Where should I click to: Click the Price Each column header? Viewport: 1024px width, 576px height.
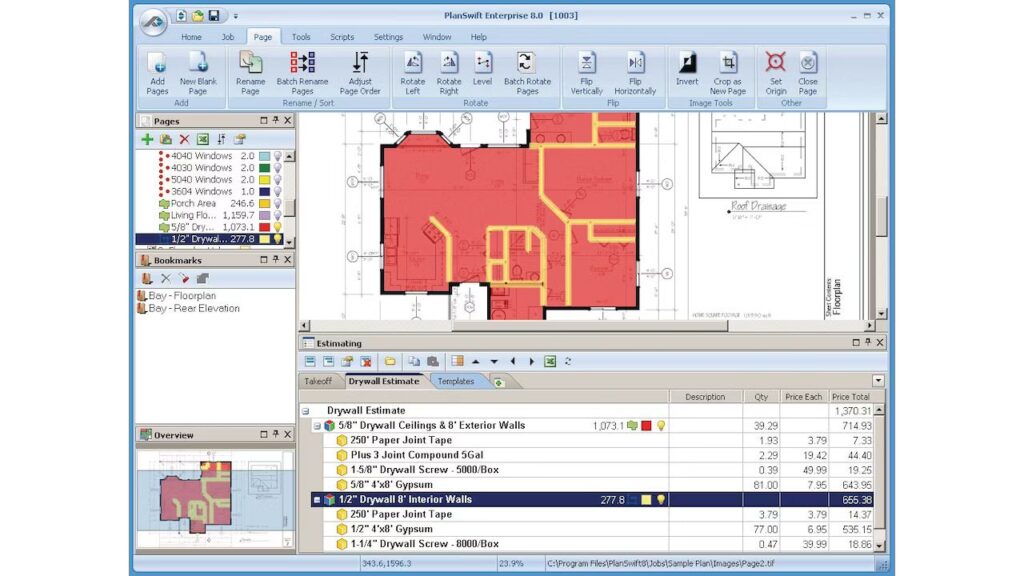point(803,396)
